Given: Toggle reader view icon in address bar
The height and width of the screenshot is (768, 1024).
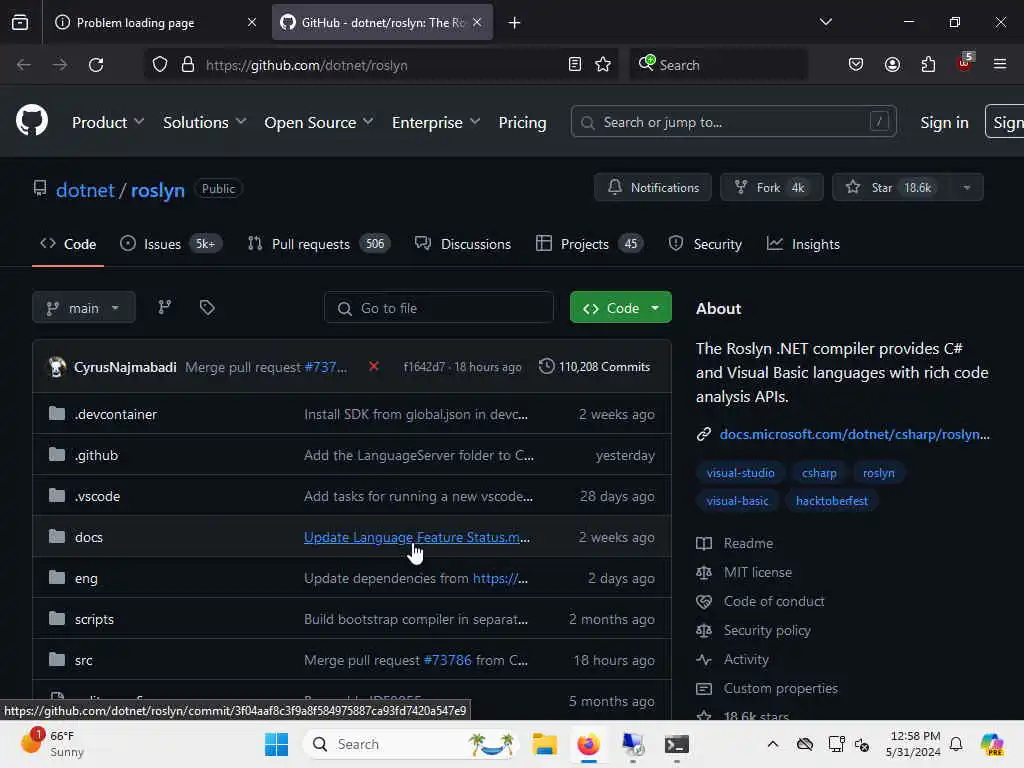Looking at the screenshot, I should click(575, 65).
